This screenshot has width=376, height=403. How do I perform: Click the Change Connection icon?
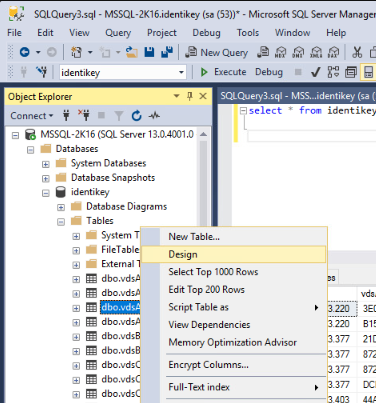[42, 72]
